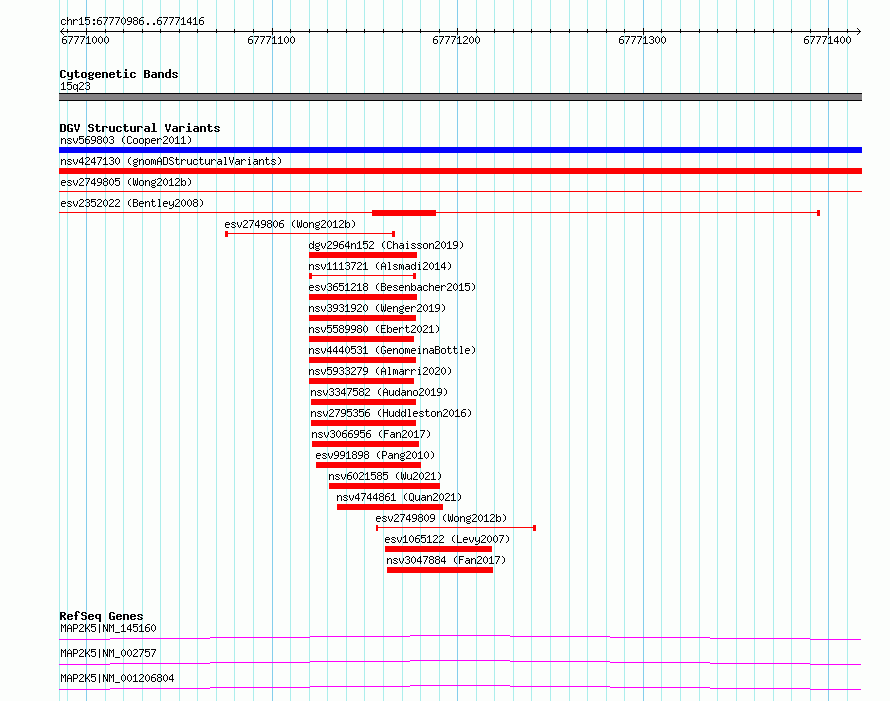
Task: Click the red bar under esv1065122
Action: pos(438,549)
